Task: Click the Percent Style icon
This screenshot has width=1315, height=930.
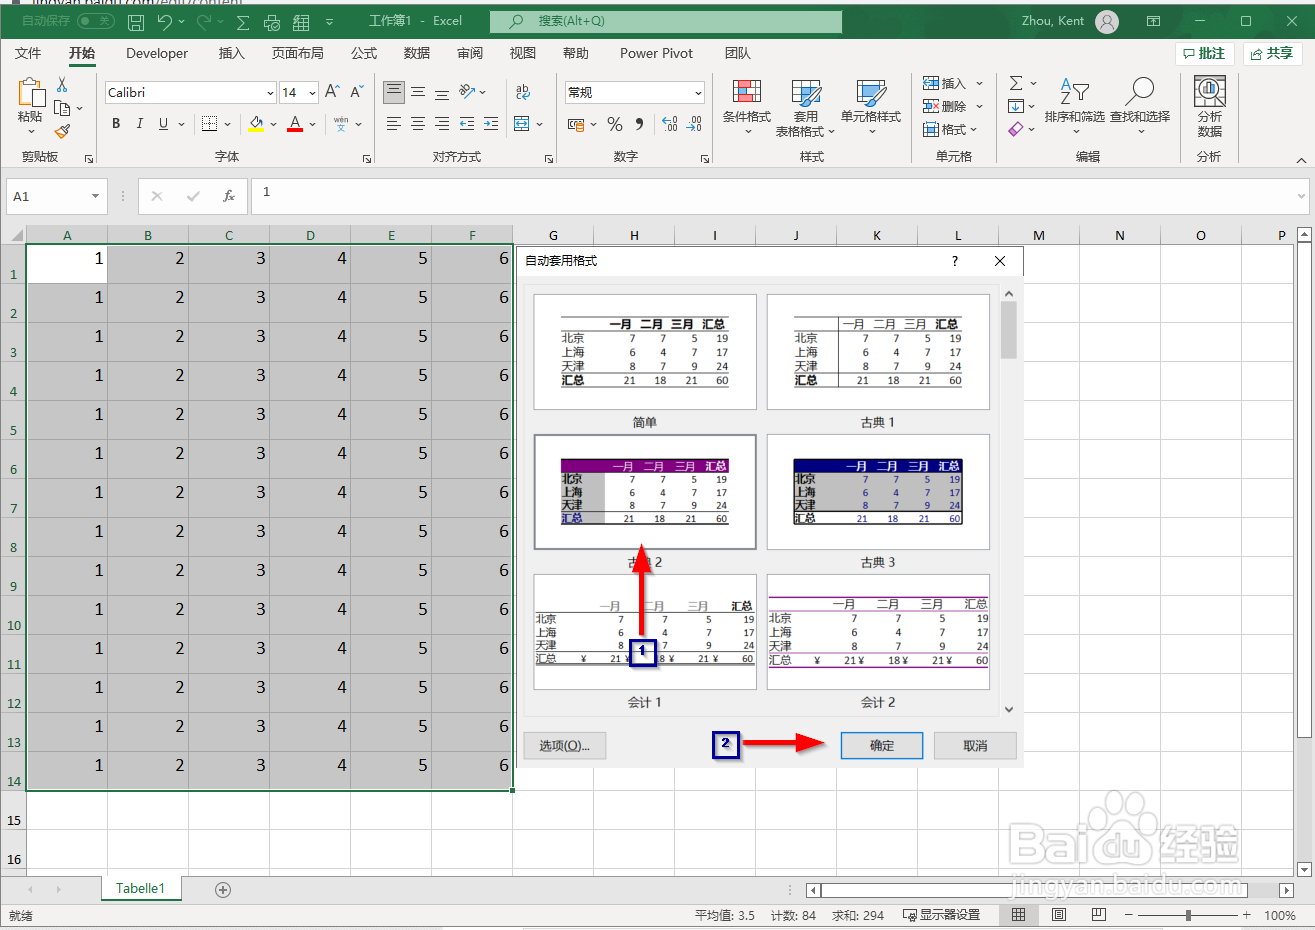Action: [615, 124]
